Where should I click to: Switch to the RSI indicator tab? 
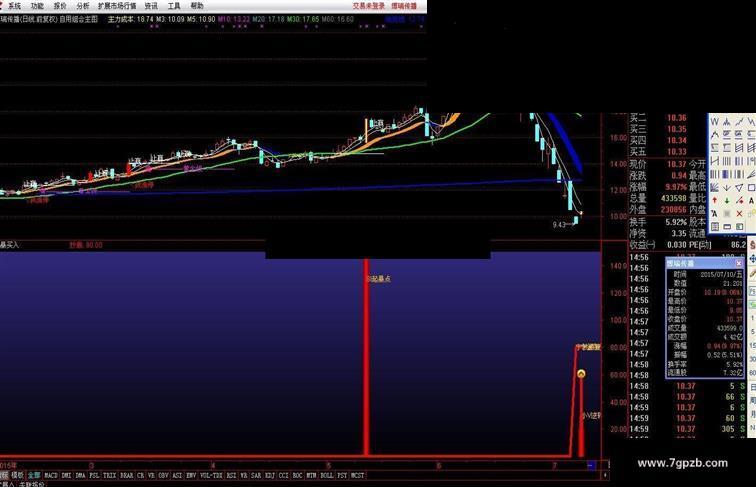point(231,475)
